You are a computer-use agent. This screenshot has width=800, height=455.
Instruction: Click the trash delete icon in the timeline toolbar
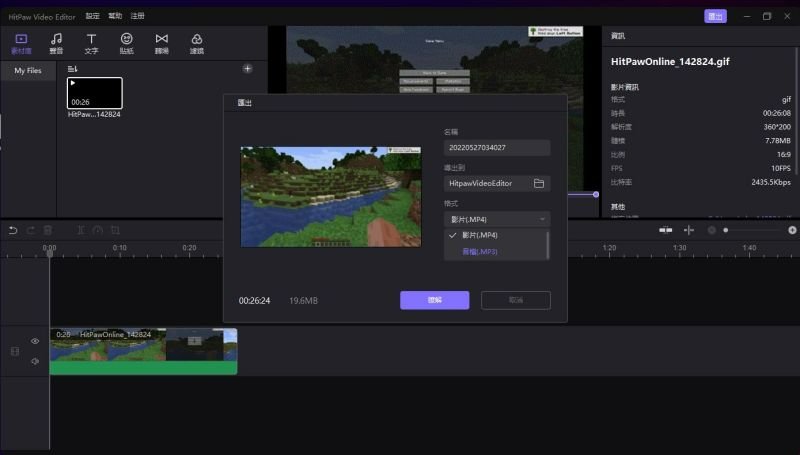click(x=47, y=230)
